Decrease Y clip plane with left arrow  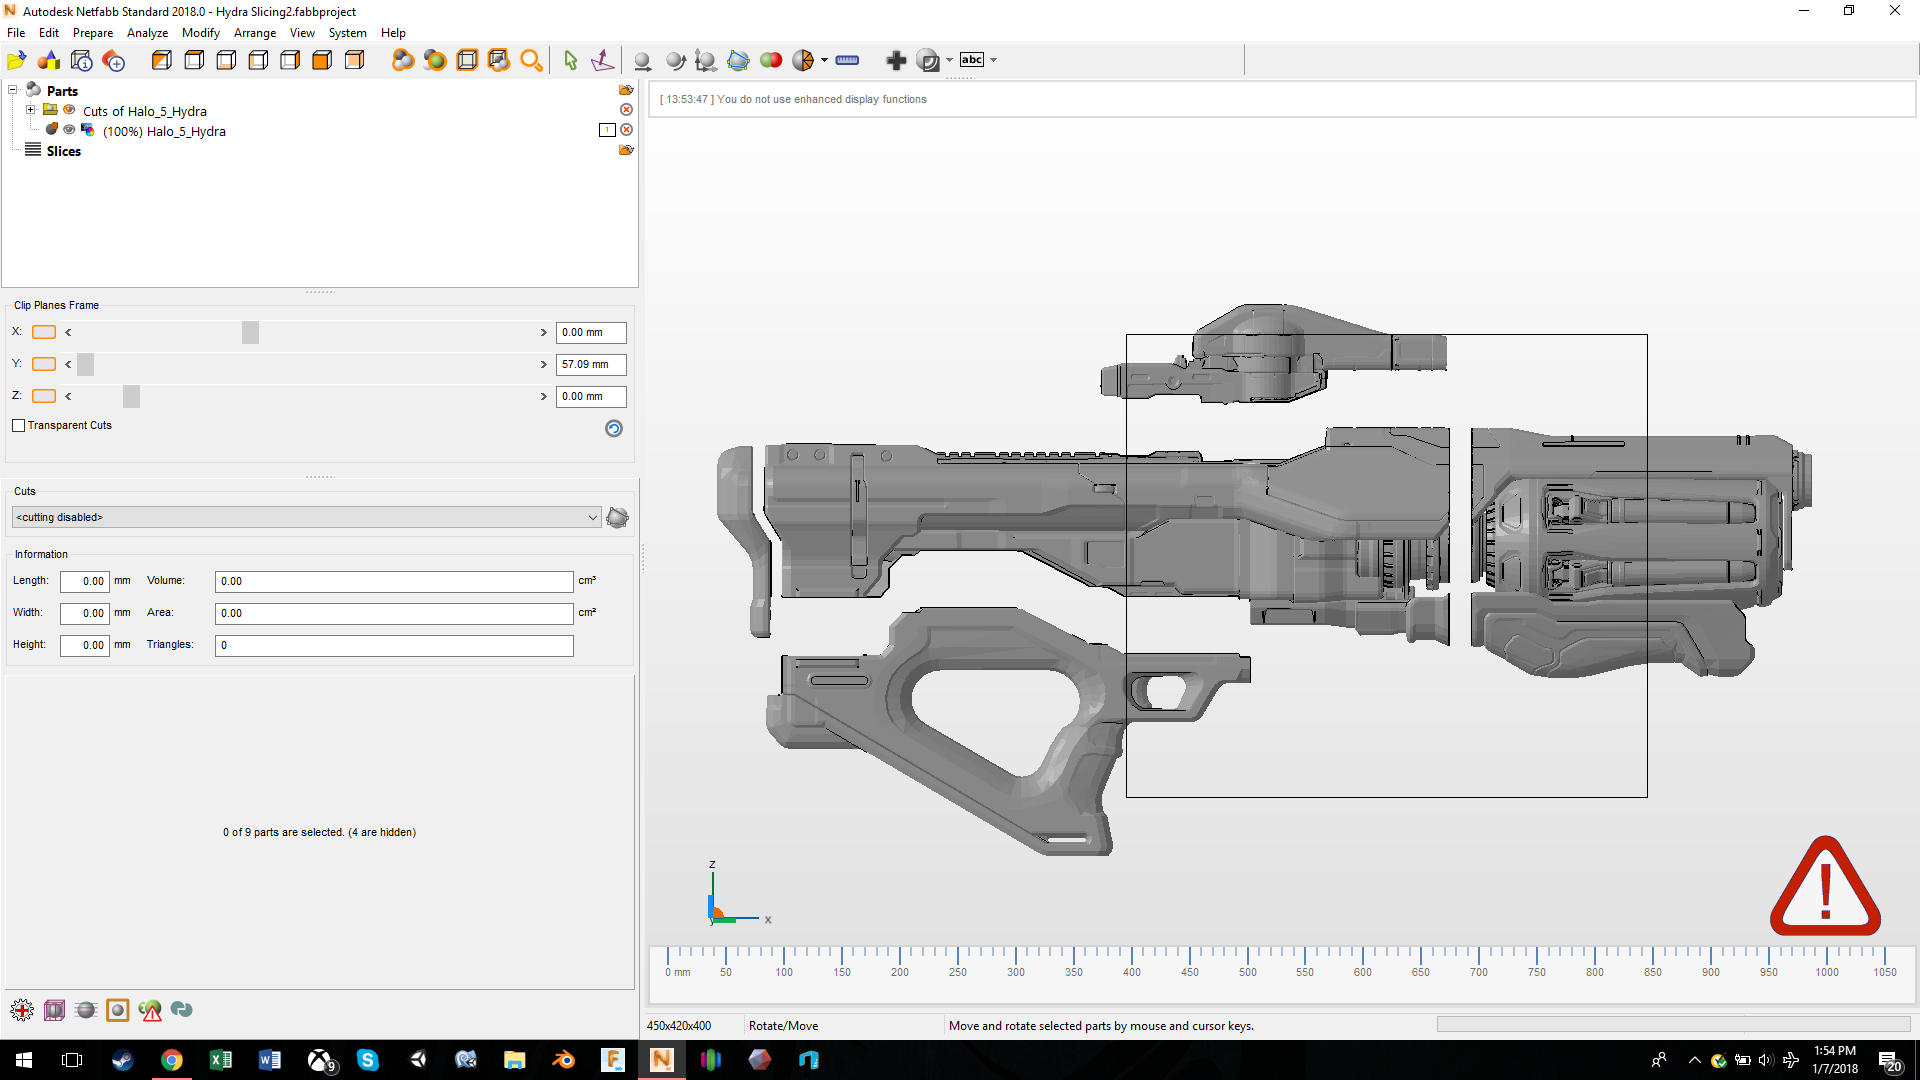point(68,365)
